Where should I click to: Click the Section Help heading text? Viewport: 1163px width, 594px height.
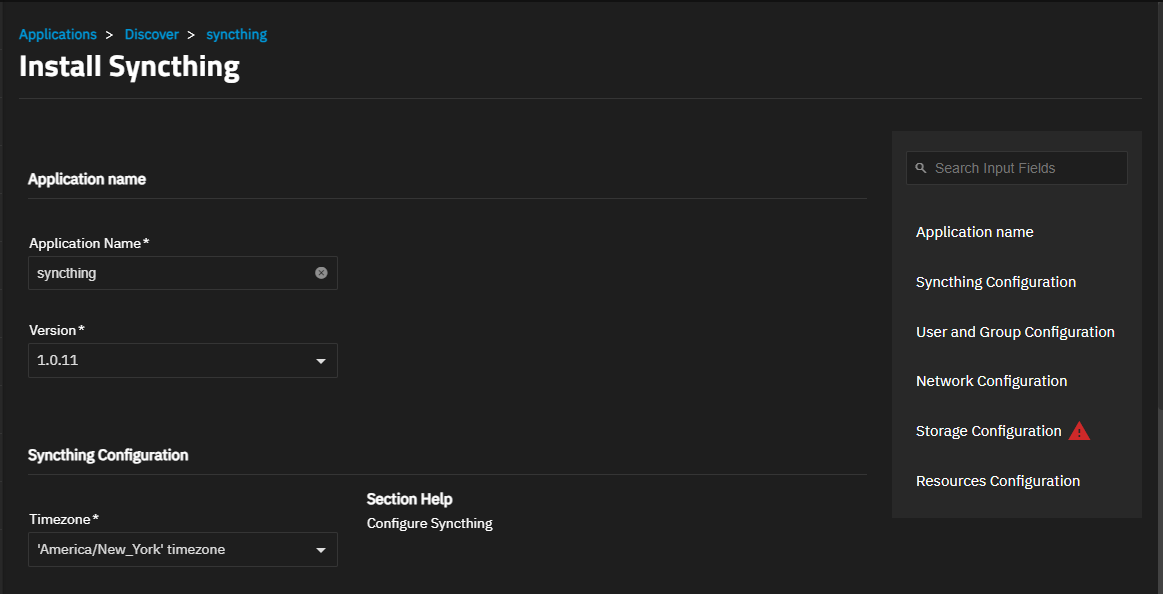409,498
